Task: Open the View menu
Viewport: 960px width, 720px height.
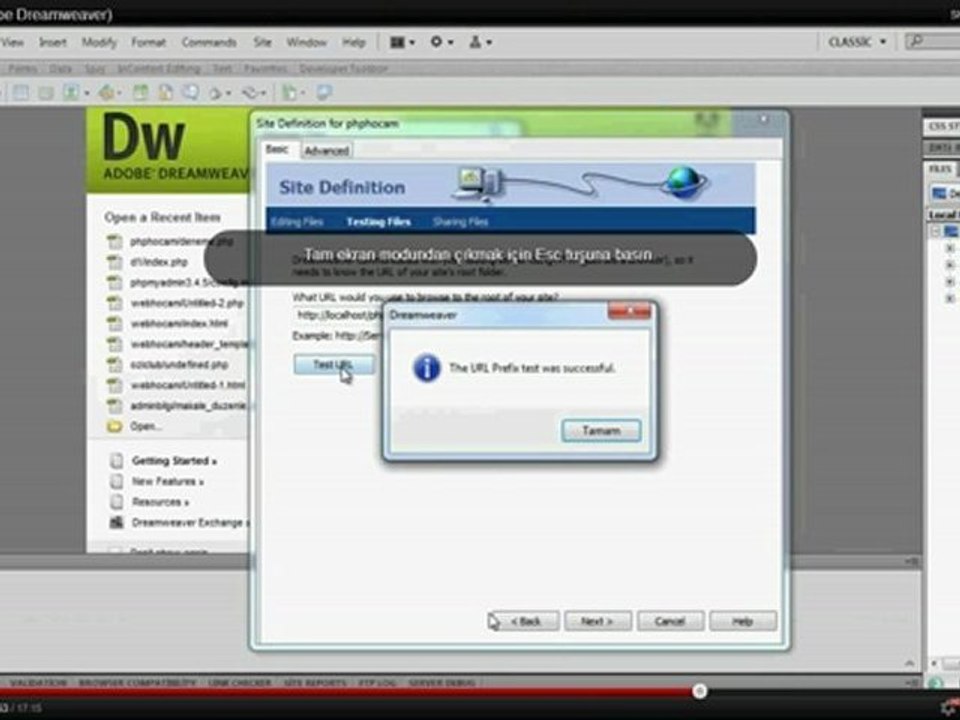Action: click(12, 42)
